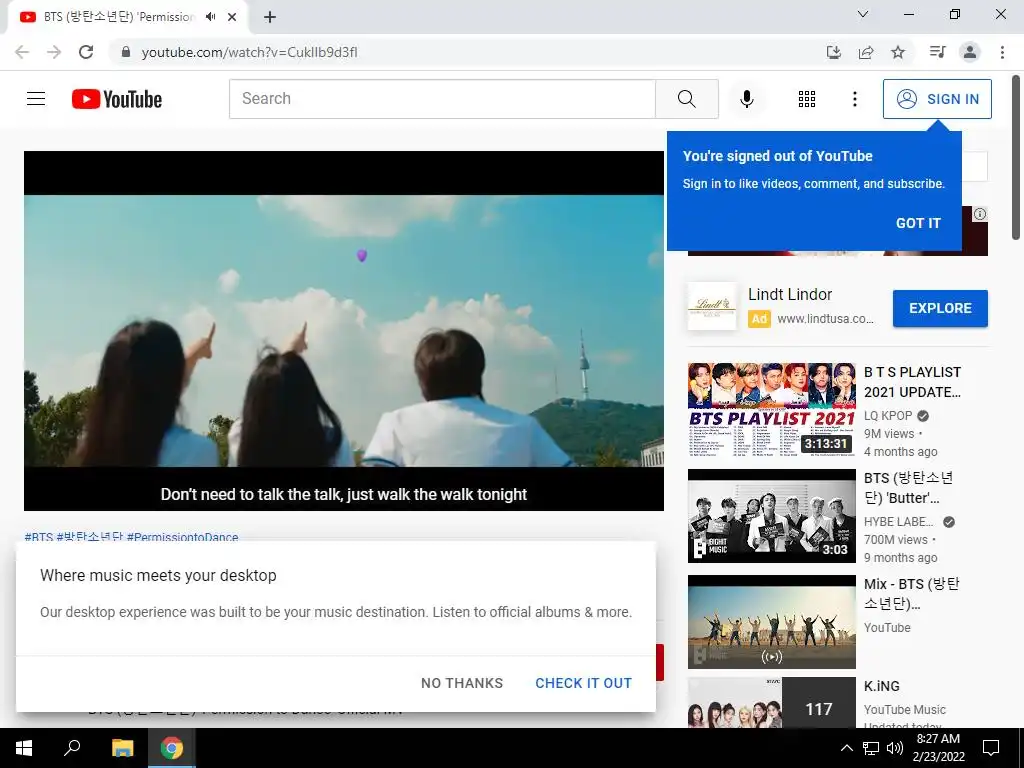The width and height of the screenshot is (1024, 768).
Task: Search with your voice microphone
Action: pos(746,99)
